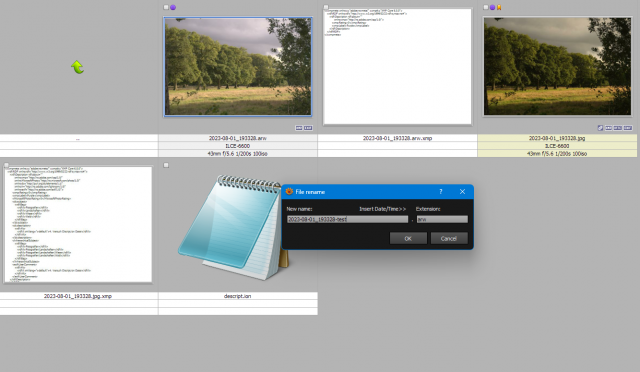640x372 pixels.
Task: Tick the checkbox on the descript.ion file
Action: (166, 165)
